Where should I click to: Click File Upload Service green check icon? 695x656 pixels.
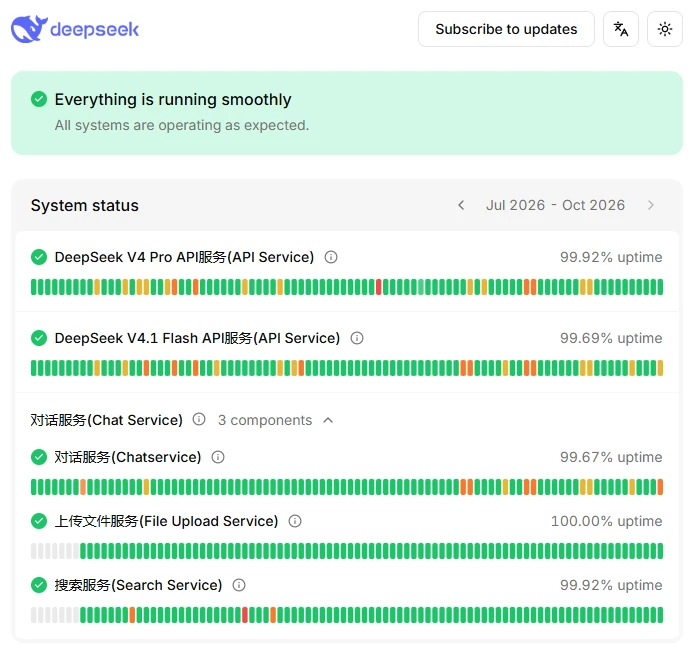click(39, 521)
